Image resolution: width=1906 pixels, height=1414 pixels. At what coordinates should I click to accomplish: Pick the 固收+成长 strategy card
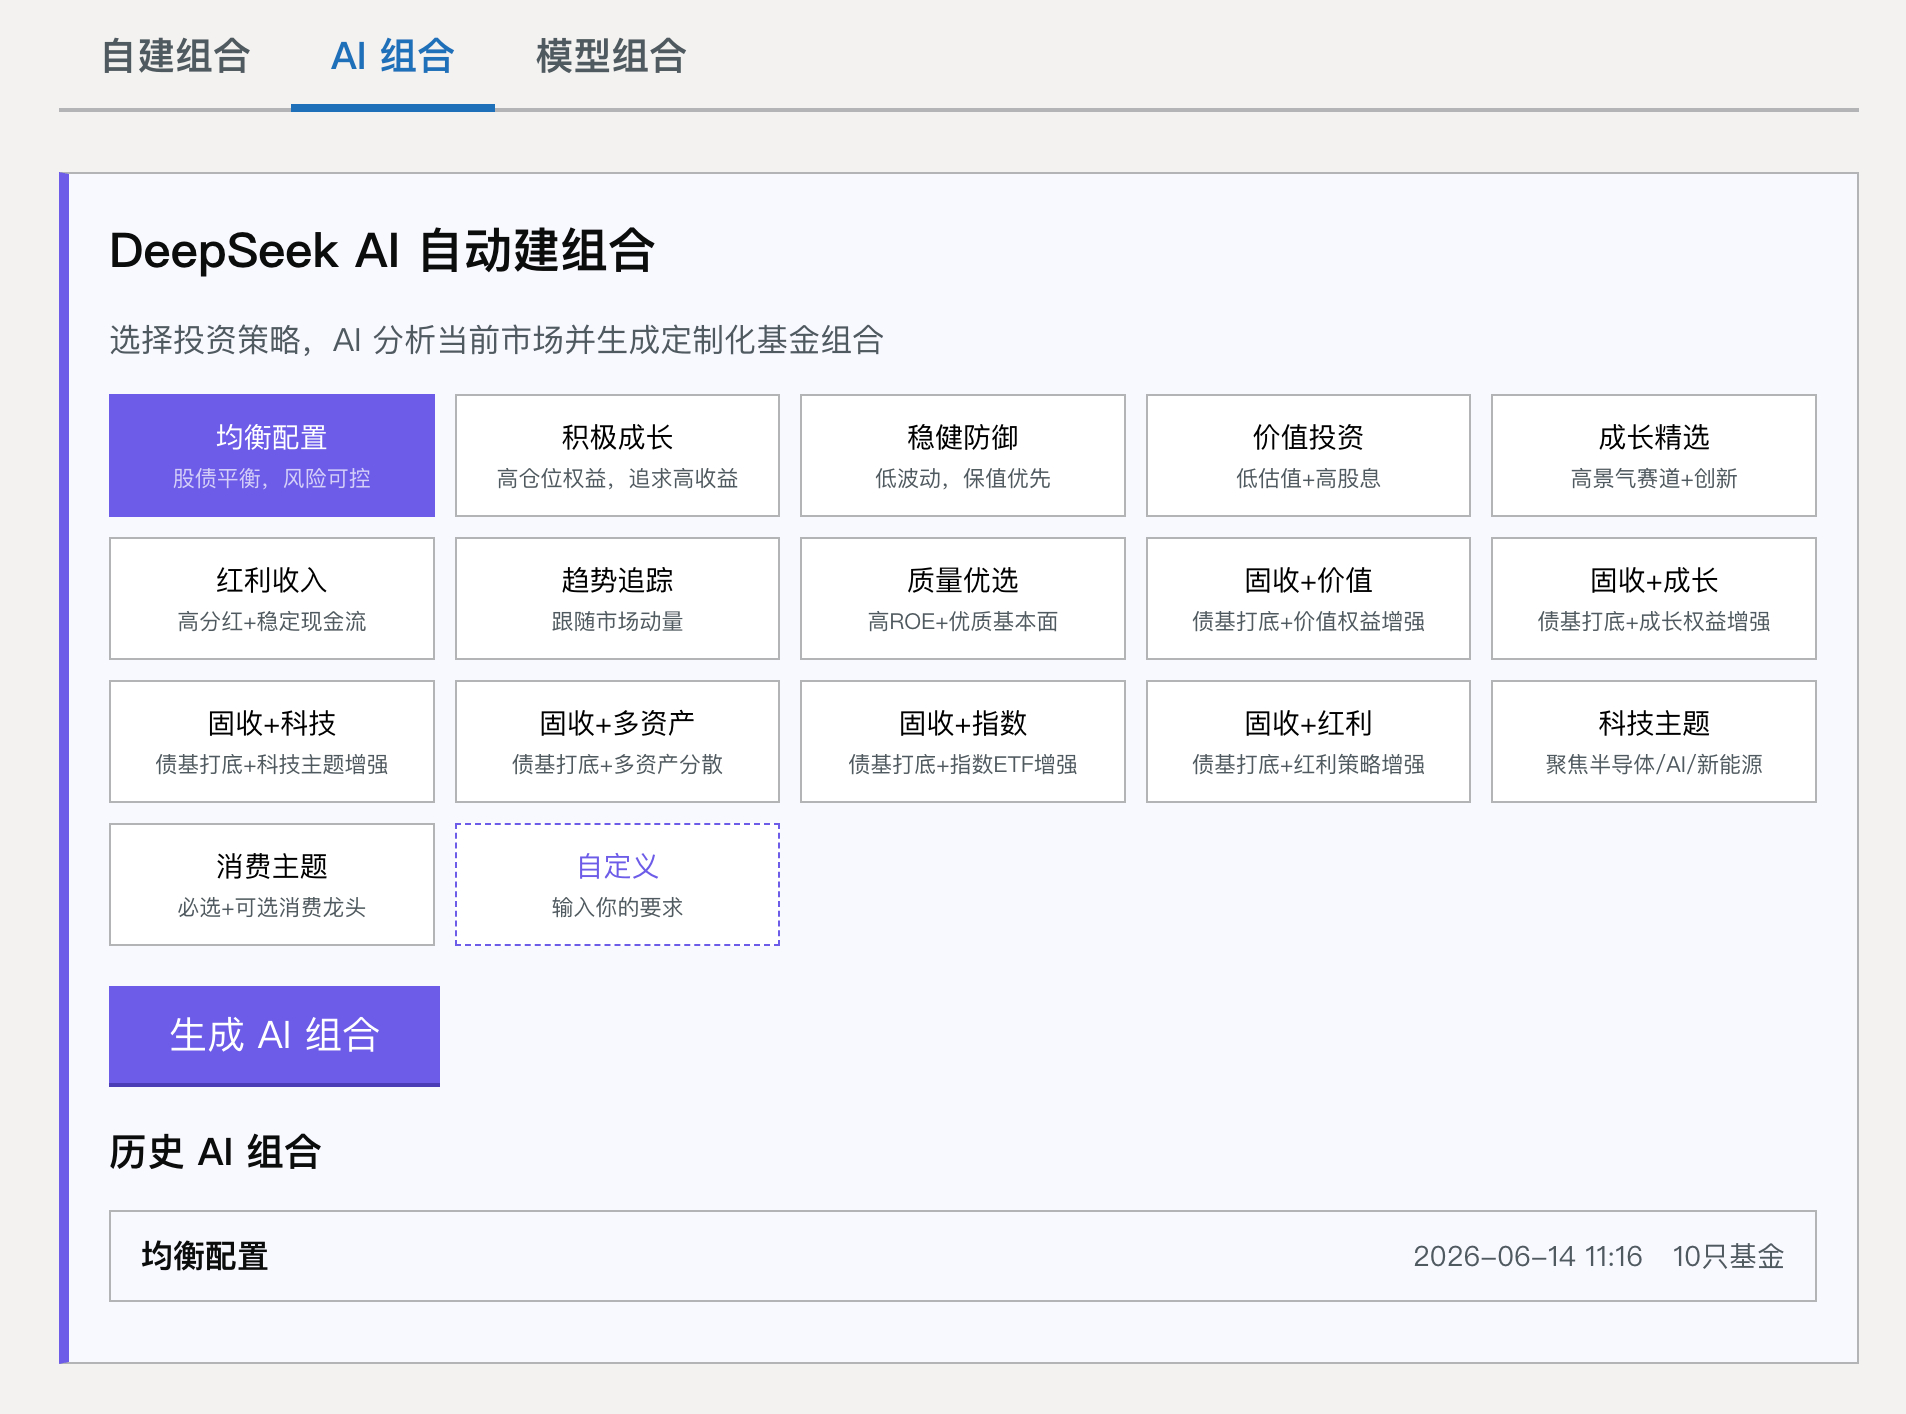pos(1654,599)
